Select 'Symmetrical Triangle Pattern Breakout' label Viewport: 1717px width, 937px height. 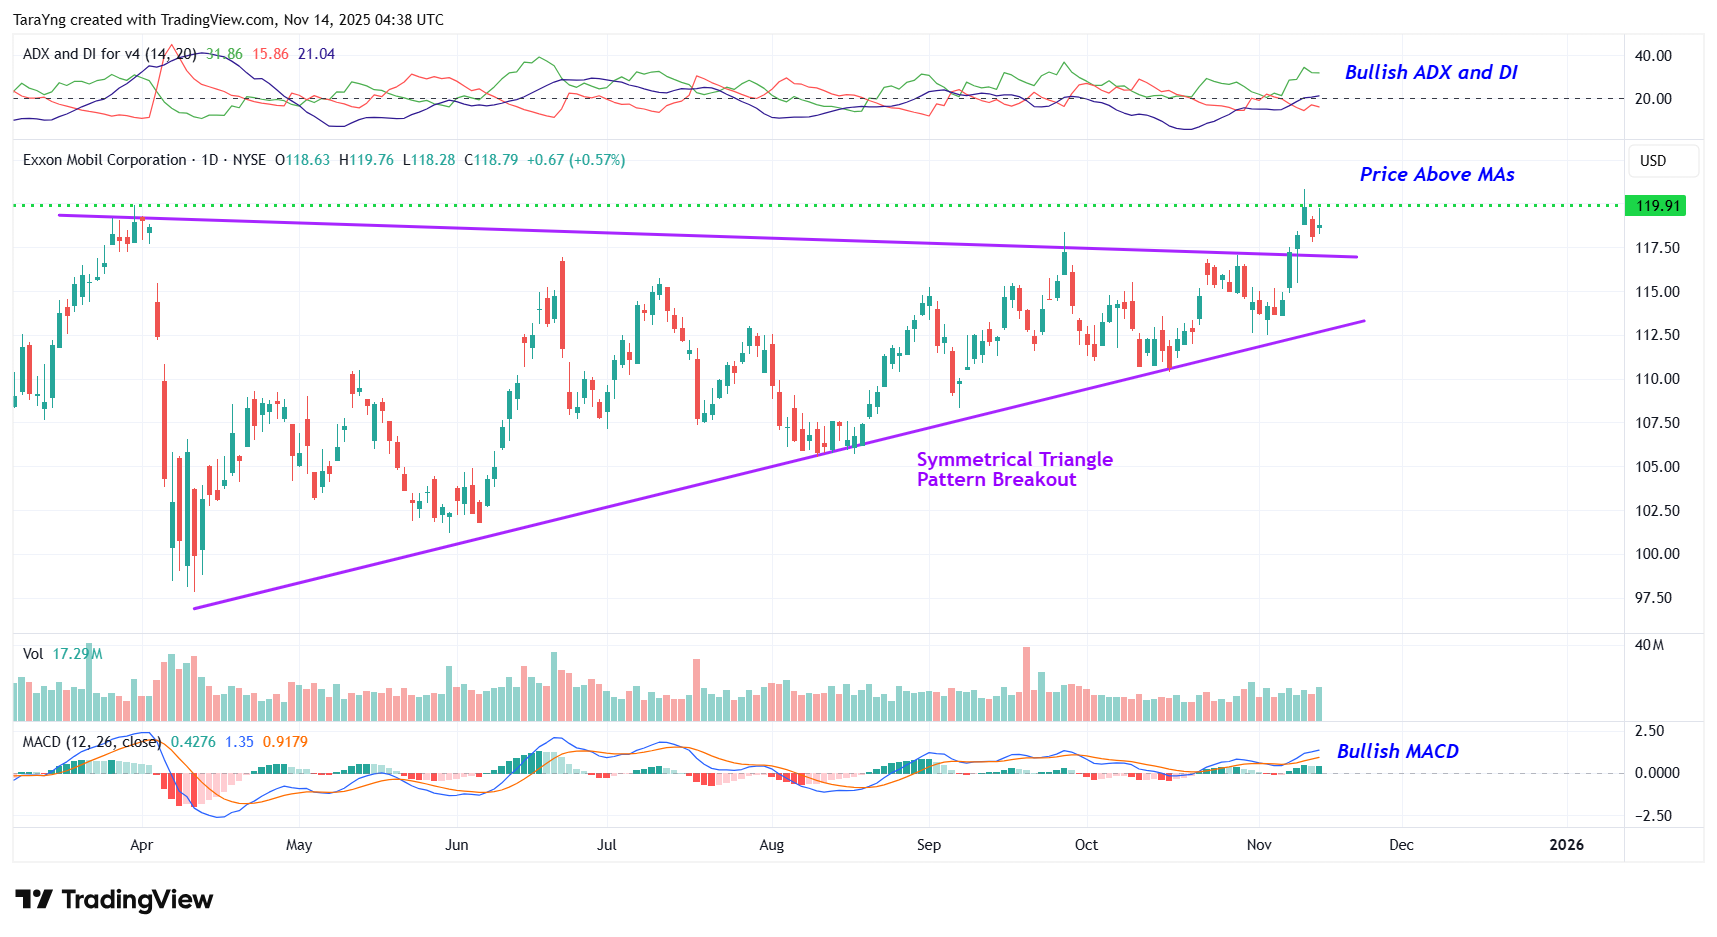[1014, 469]
